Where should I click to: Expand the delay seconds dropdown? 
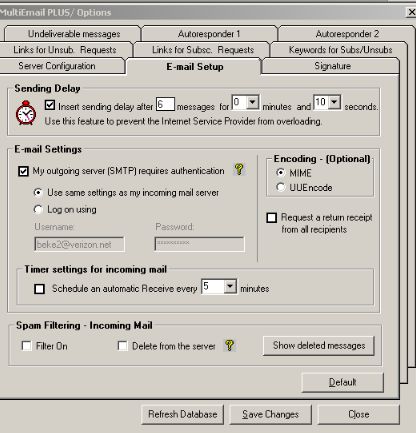coord(334,102)
